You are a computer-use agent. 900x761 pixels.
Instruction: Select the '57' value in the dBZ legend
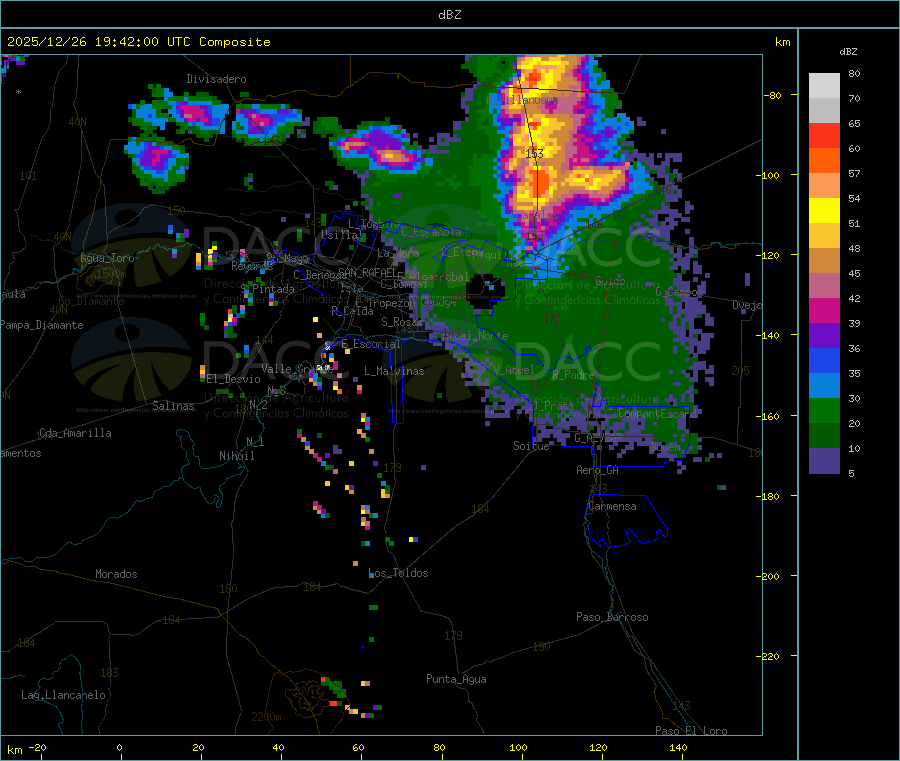[854, 173]
